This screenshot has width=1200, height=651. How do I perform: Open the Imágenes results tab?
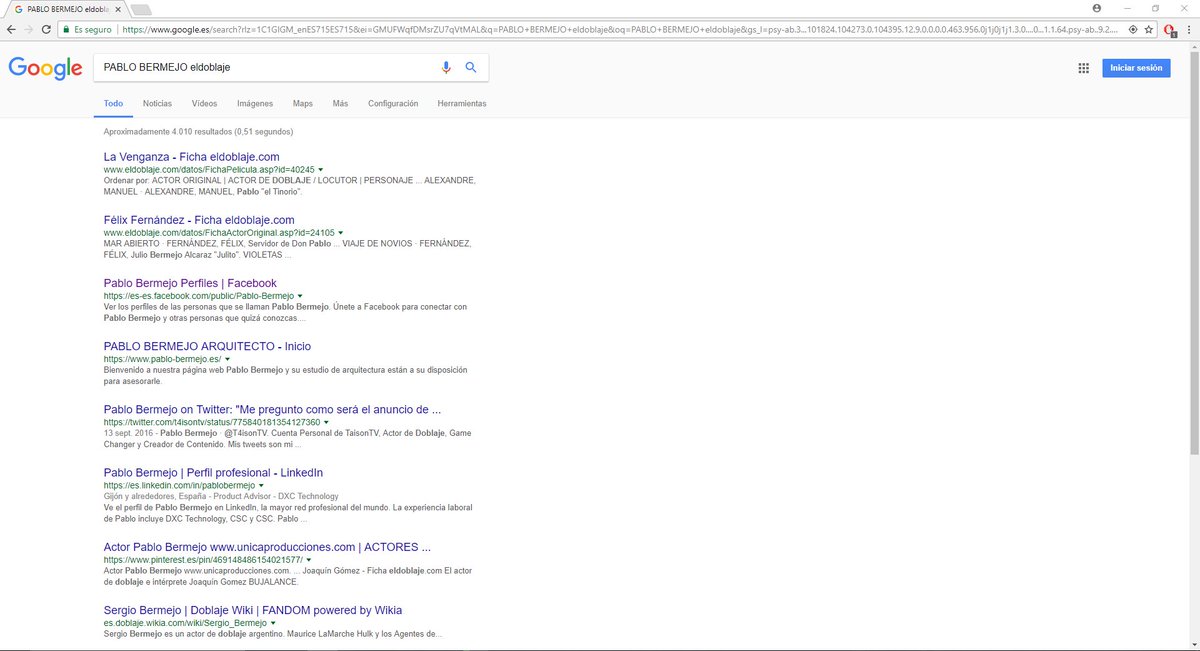[255, 104]
